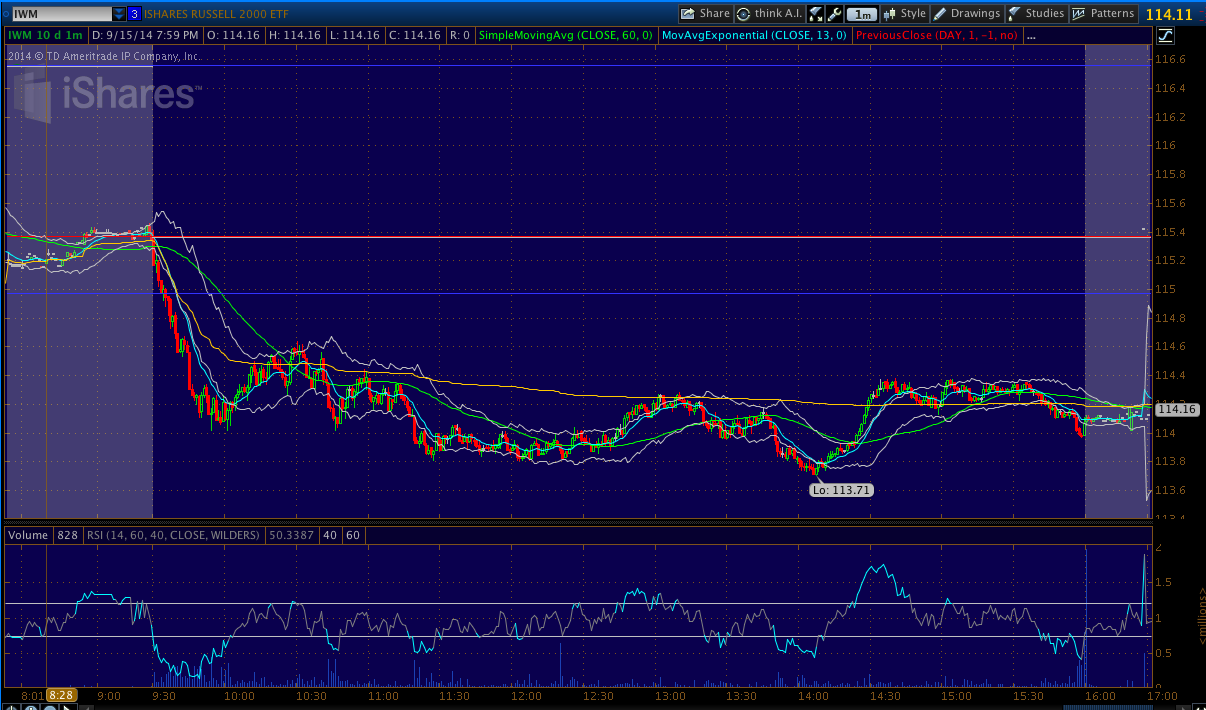Click the Share button in chart toolbar
The image size is (1206, 710).
pos(705,14)
